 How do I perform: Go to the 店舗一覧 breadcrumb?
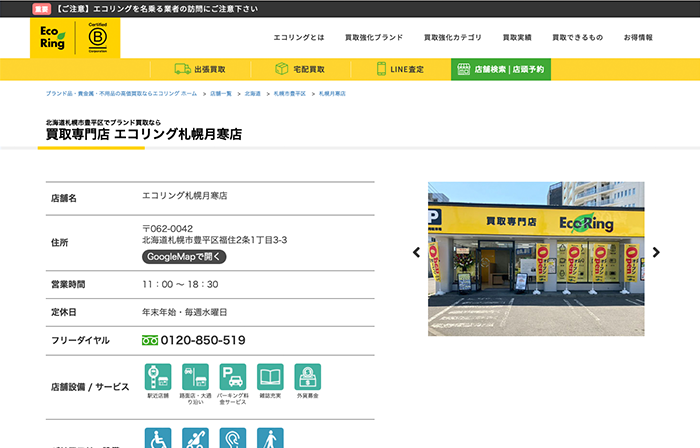221,94
